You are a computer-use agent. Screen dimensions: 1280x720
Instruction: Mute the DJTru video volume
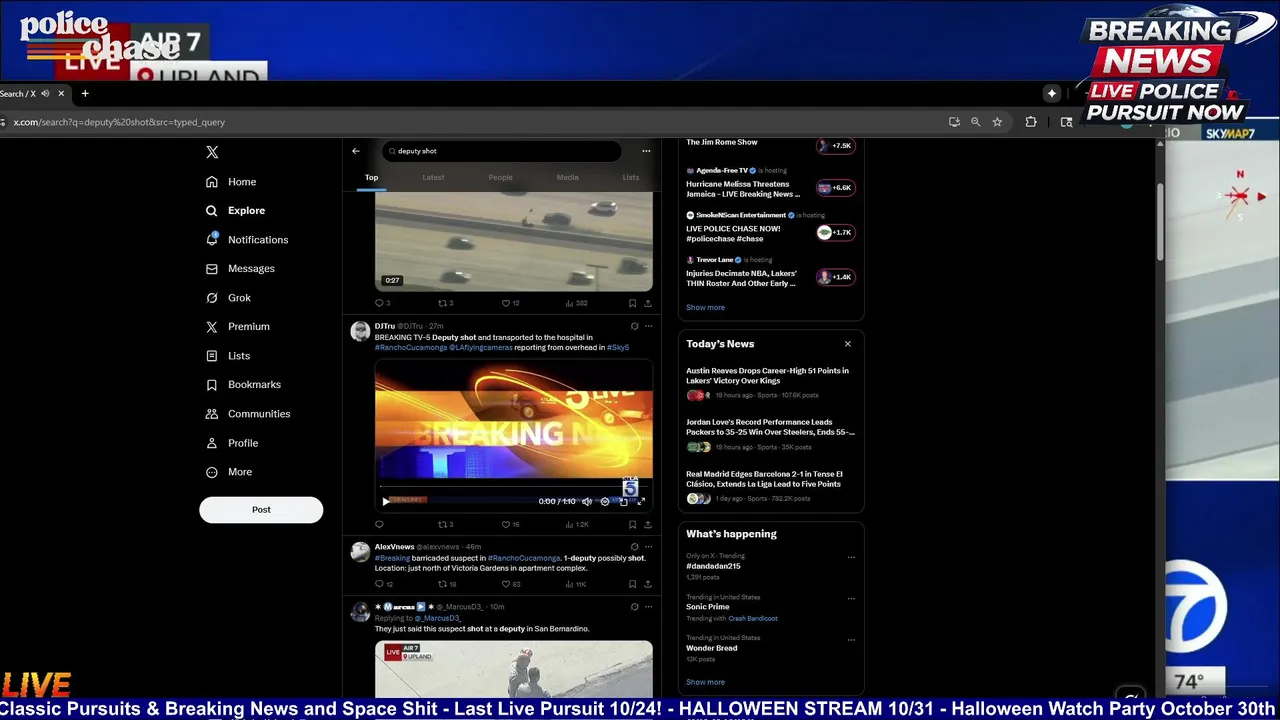click(587, 501)
